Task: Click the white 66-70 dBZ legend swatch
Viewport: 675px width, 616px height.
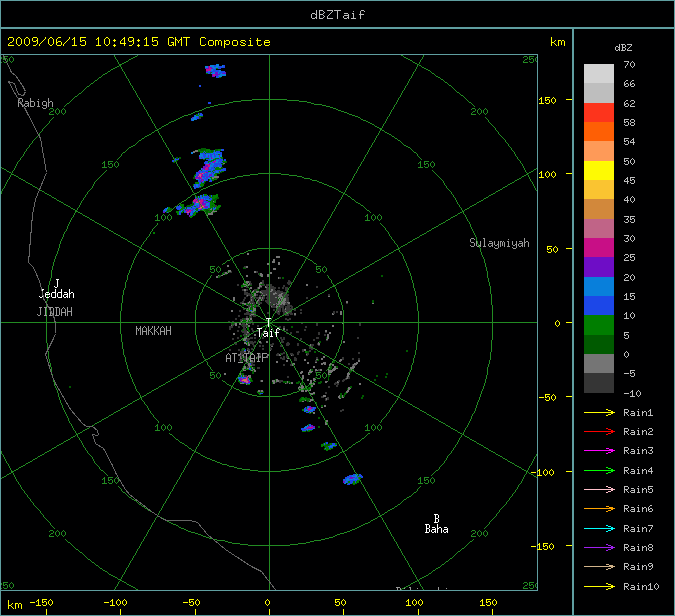Action: click(599, 74)
